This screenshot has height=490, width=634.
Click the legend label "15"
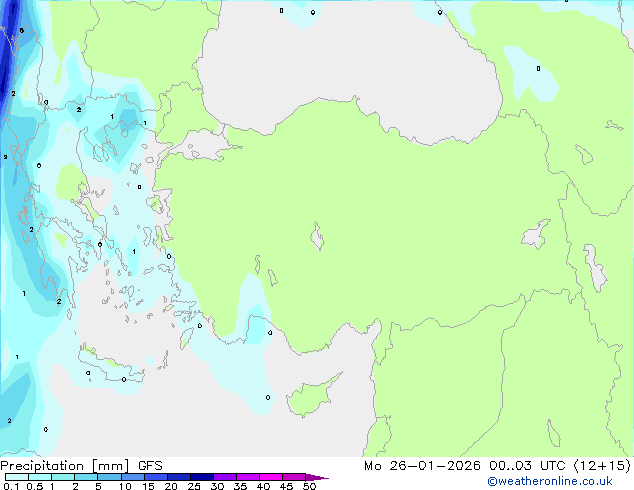[148, 486]
